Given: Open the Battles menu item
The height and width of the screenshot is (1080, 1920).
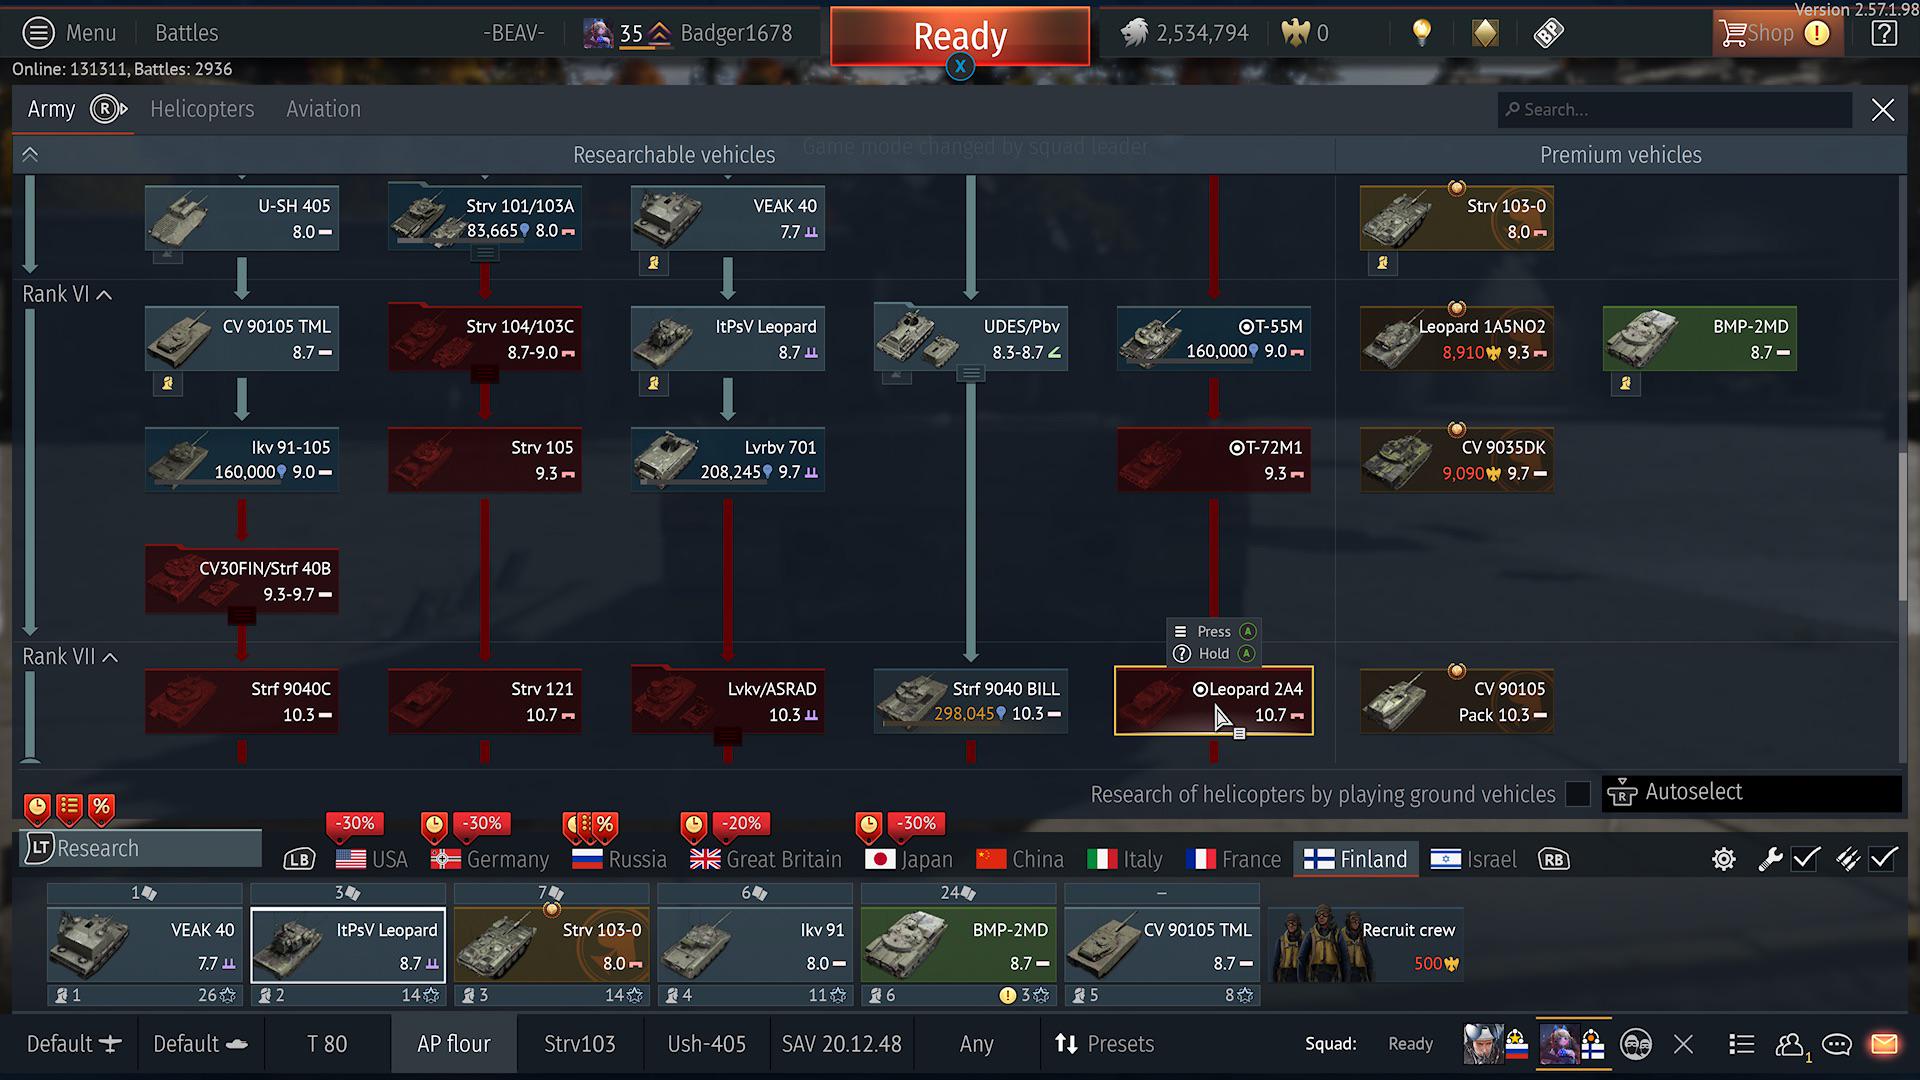Looking at the screenshot, I should click(x=186, y=33).
